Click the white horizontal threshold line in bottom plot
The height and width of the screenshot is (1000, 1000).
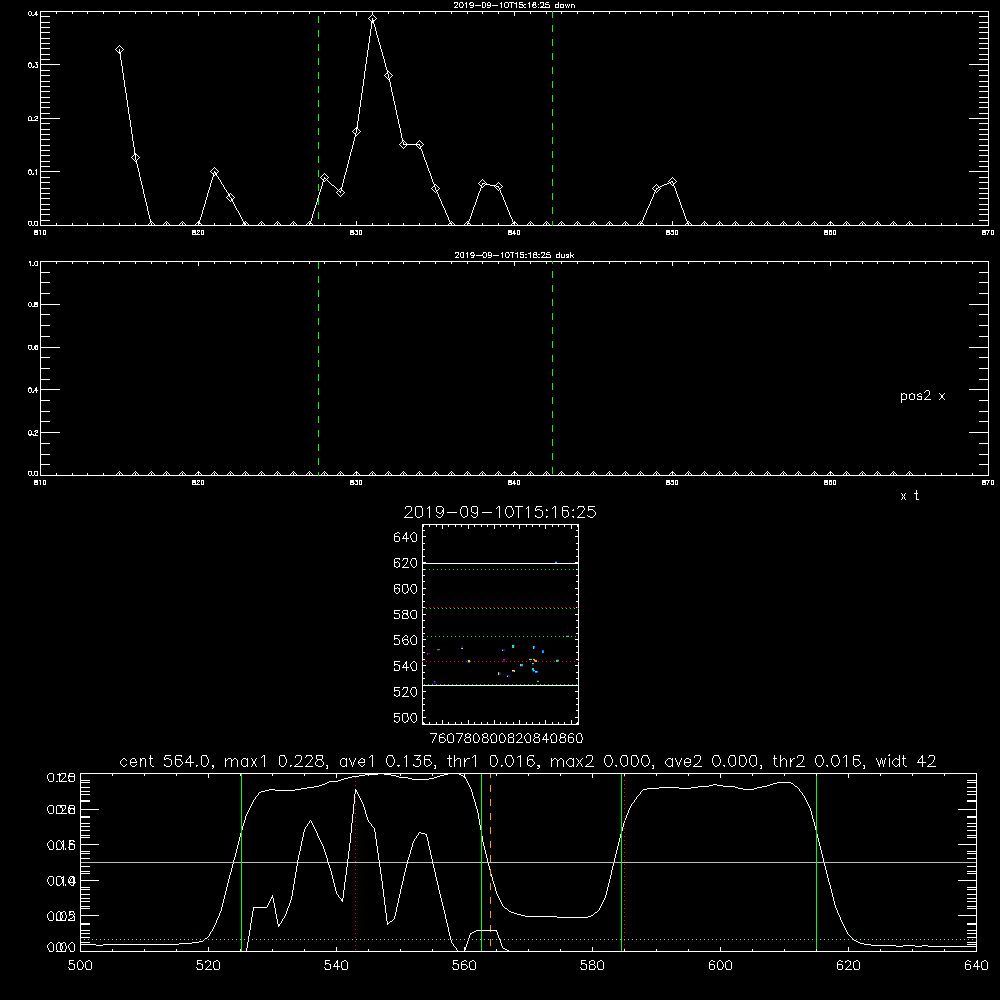click(x=528, y=862)
